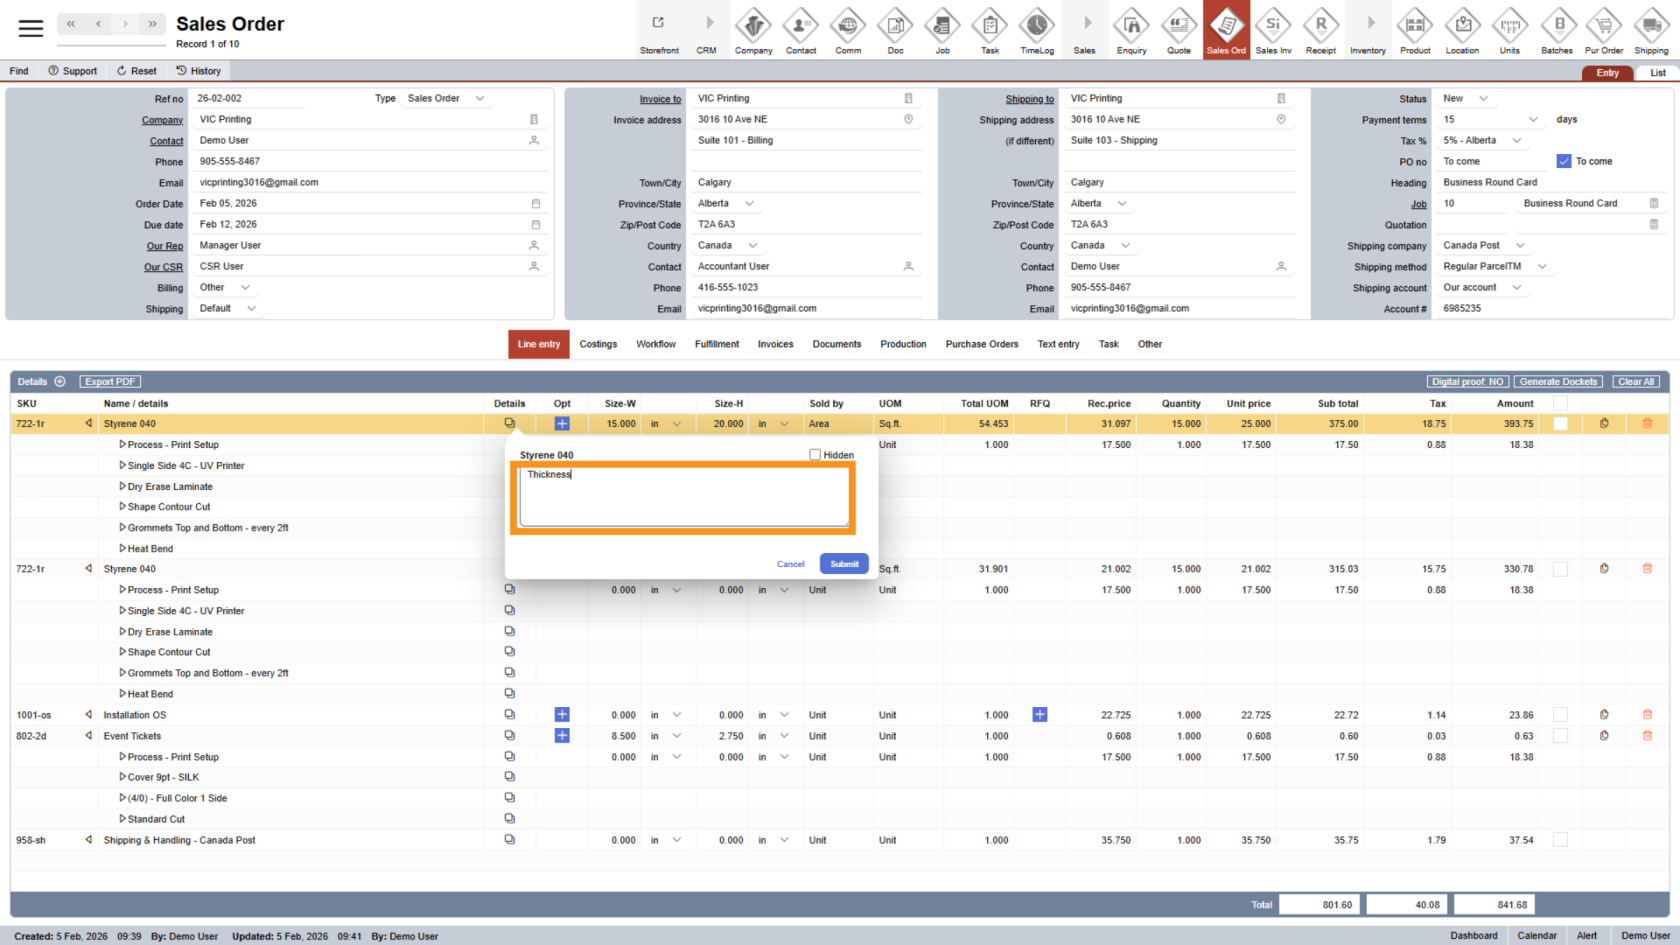Screen dimensions: 1680x945
Task: Open the Quote module icon
Action: (x=1178, y=30)
